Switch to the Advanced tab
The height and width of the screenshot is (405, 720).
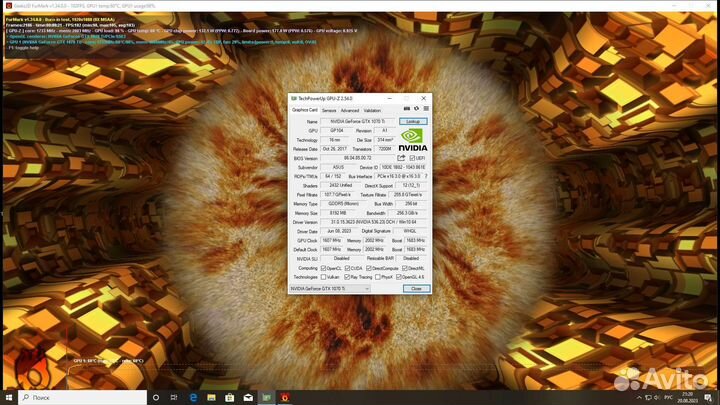point(350,111)
